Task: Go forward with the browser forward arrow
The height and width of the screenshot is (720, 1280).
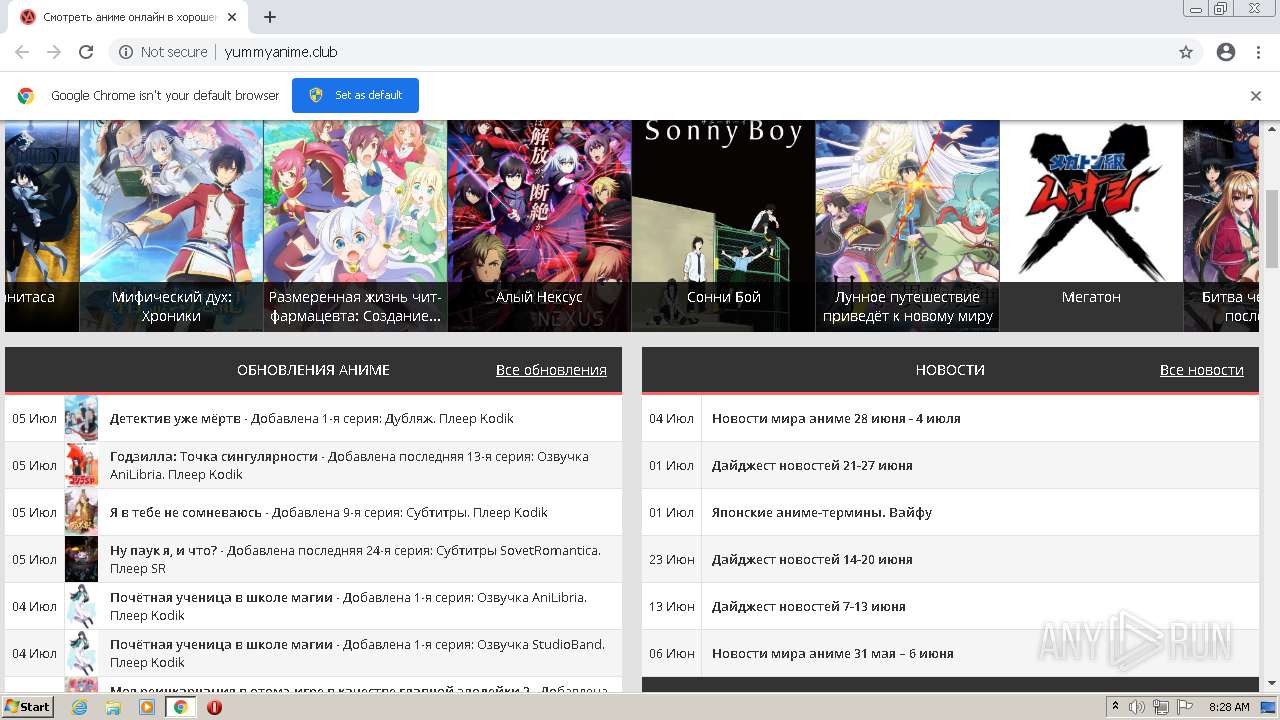Action: tap(54, 52)
